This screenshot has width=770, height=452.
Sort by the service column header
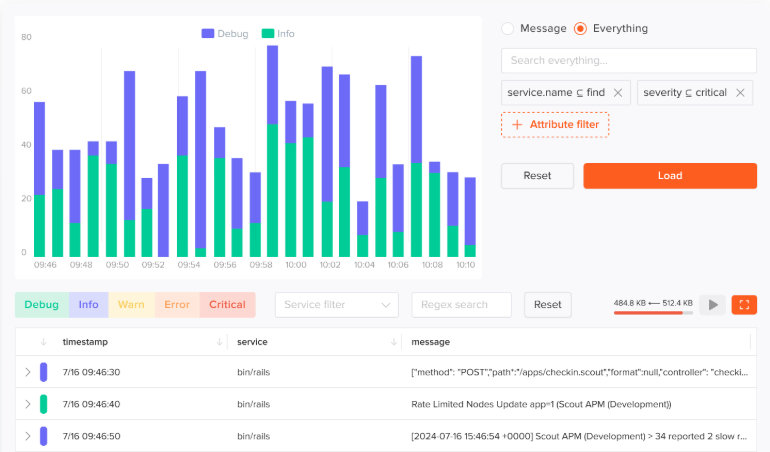coord(252,342)
